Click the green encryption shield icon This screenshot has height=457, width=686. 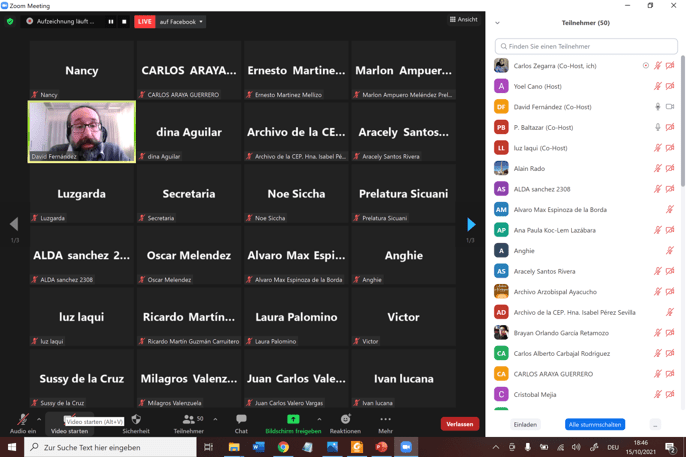pyautogui.click(x=10, y=21)
